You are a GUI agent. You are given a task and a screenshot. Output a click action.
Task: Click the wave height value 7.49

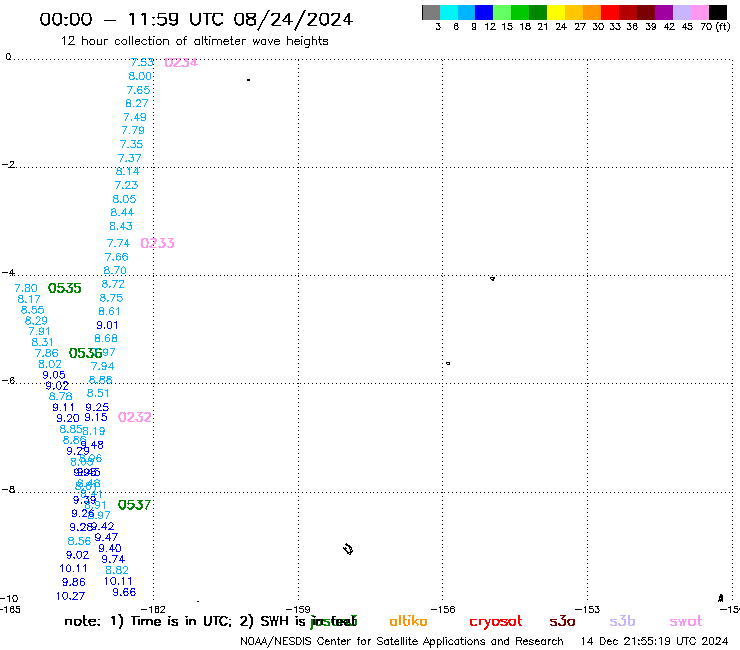(135, 117)
